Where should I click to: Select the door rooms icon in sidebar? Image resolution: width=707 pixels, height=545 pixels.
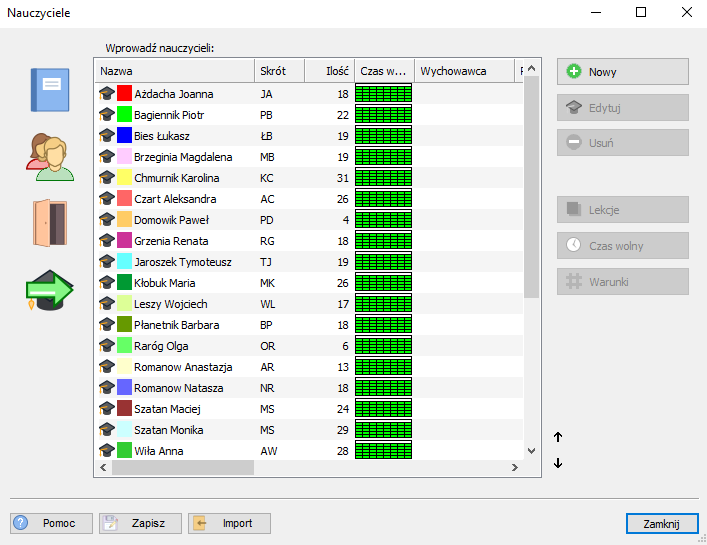coord(49,223)
